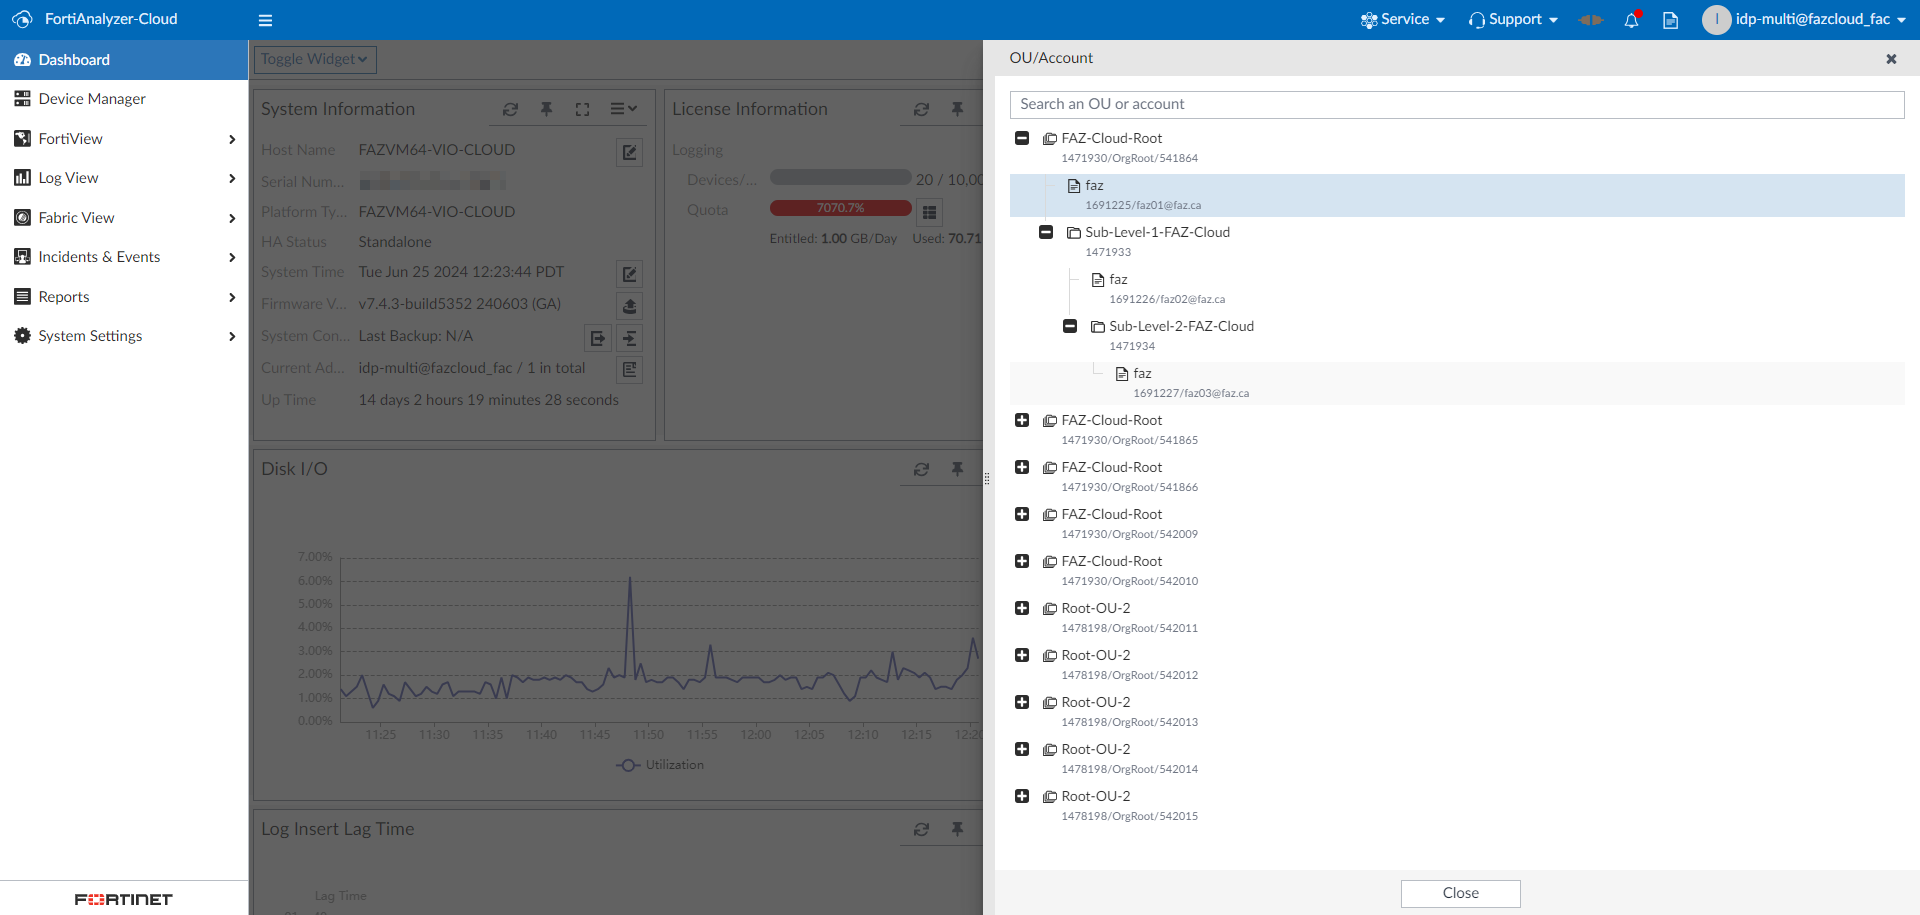Open the notifications bell

[x=1632, y=20]
